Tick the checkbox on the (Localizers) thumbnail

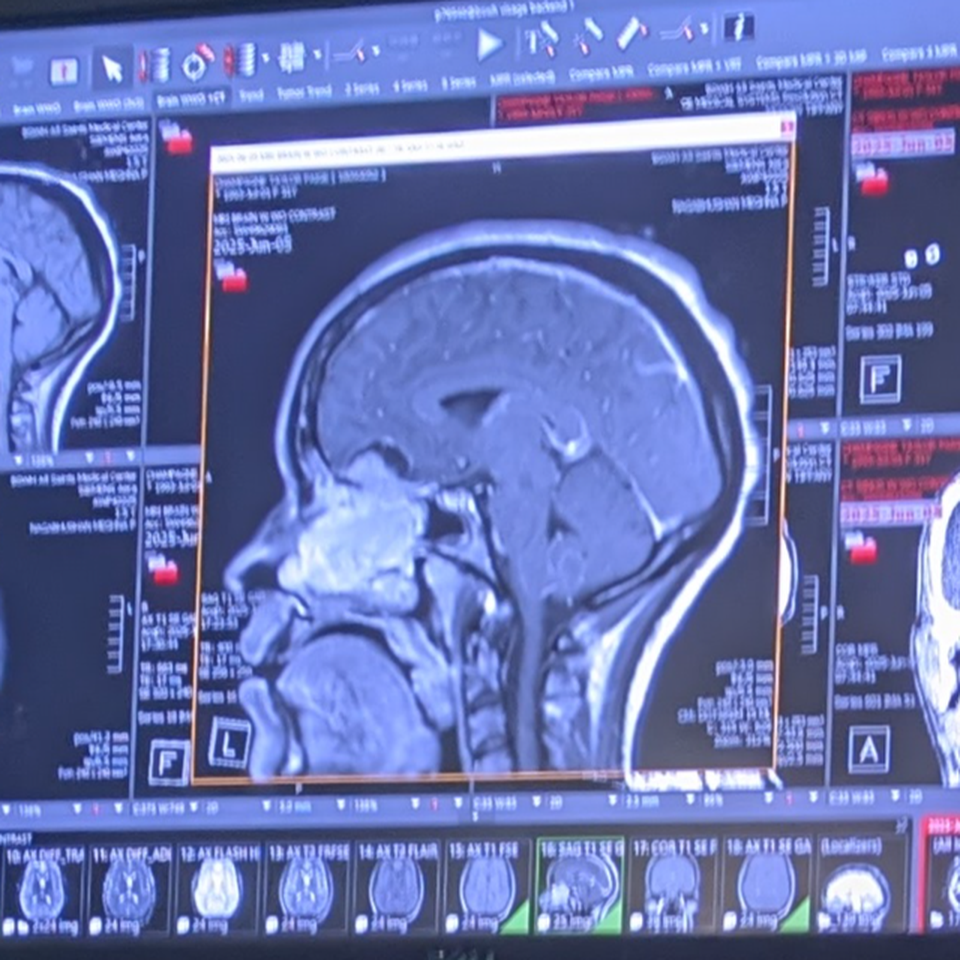tap(824, 920)
